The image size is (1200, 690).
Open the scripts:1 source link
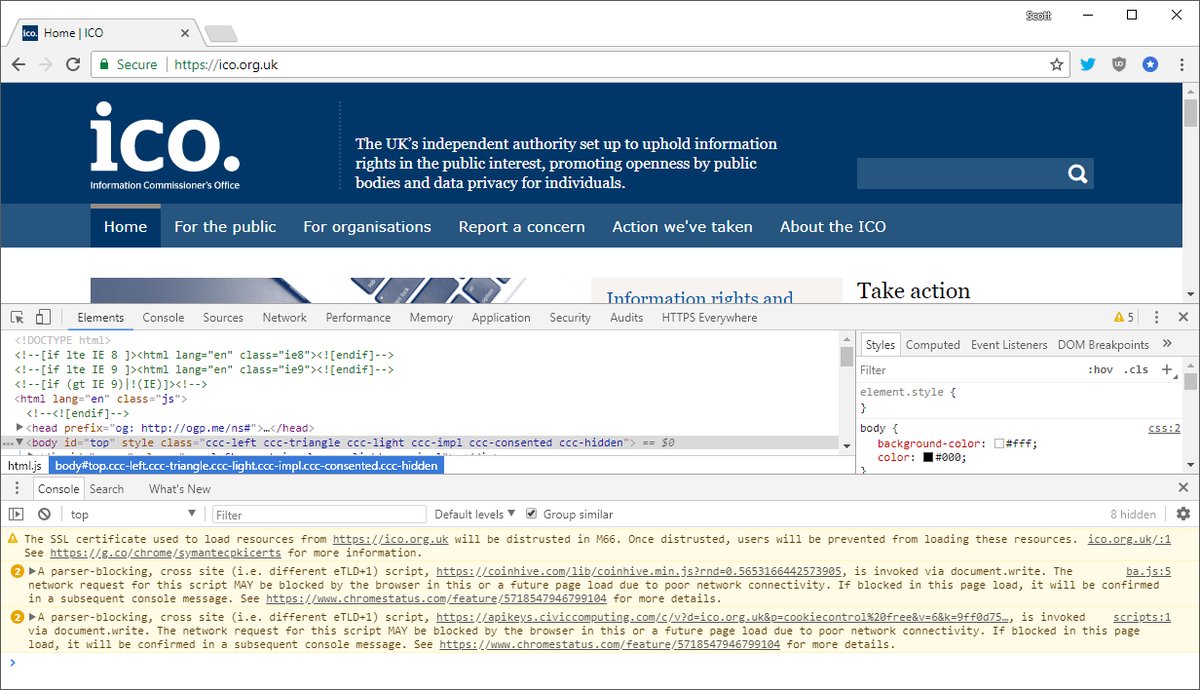point(1142,618)
